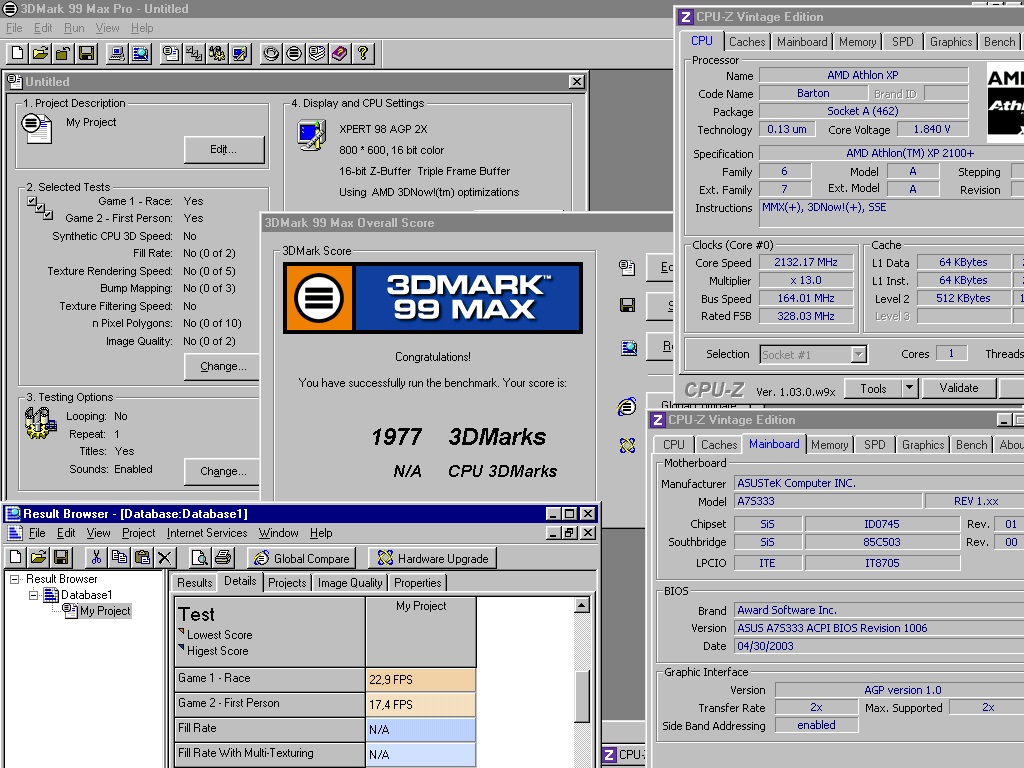Click the Paste clipboard icon in Result Browser
The width and height of the screenshot is (1024, 768).
[x=142, y=558]
